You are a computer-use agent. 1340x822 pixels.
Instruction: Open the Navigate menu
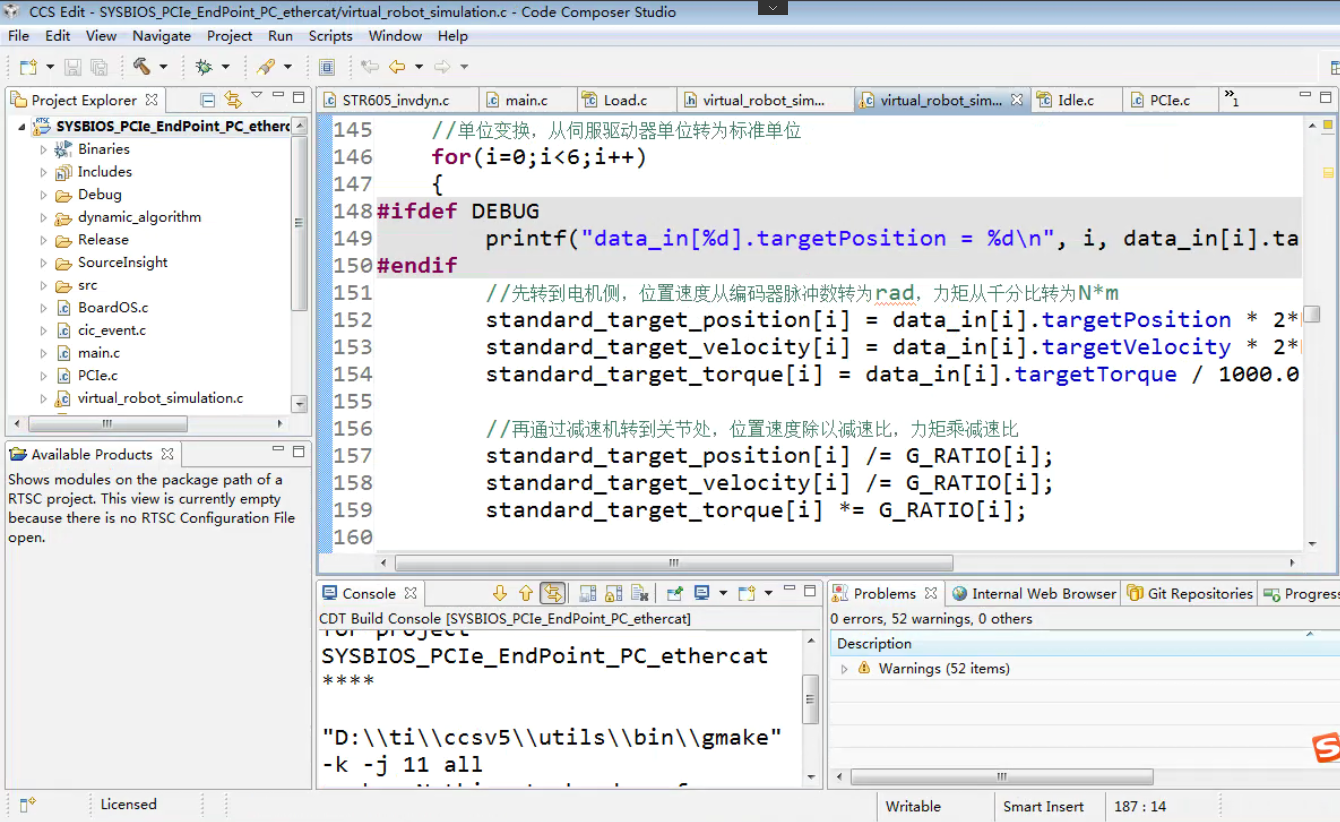(x=161, y=36)
